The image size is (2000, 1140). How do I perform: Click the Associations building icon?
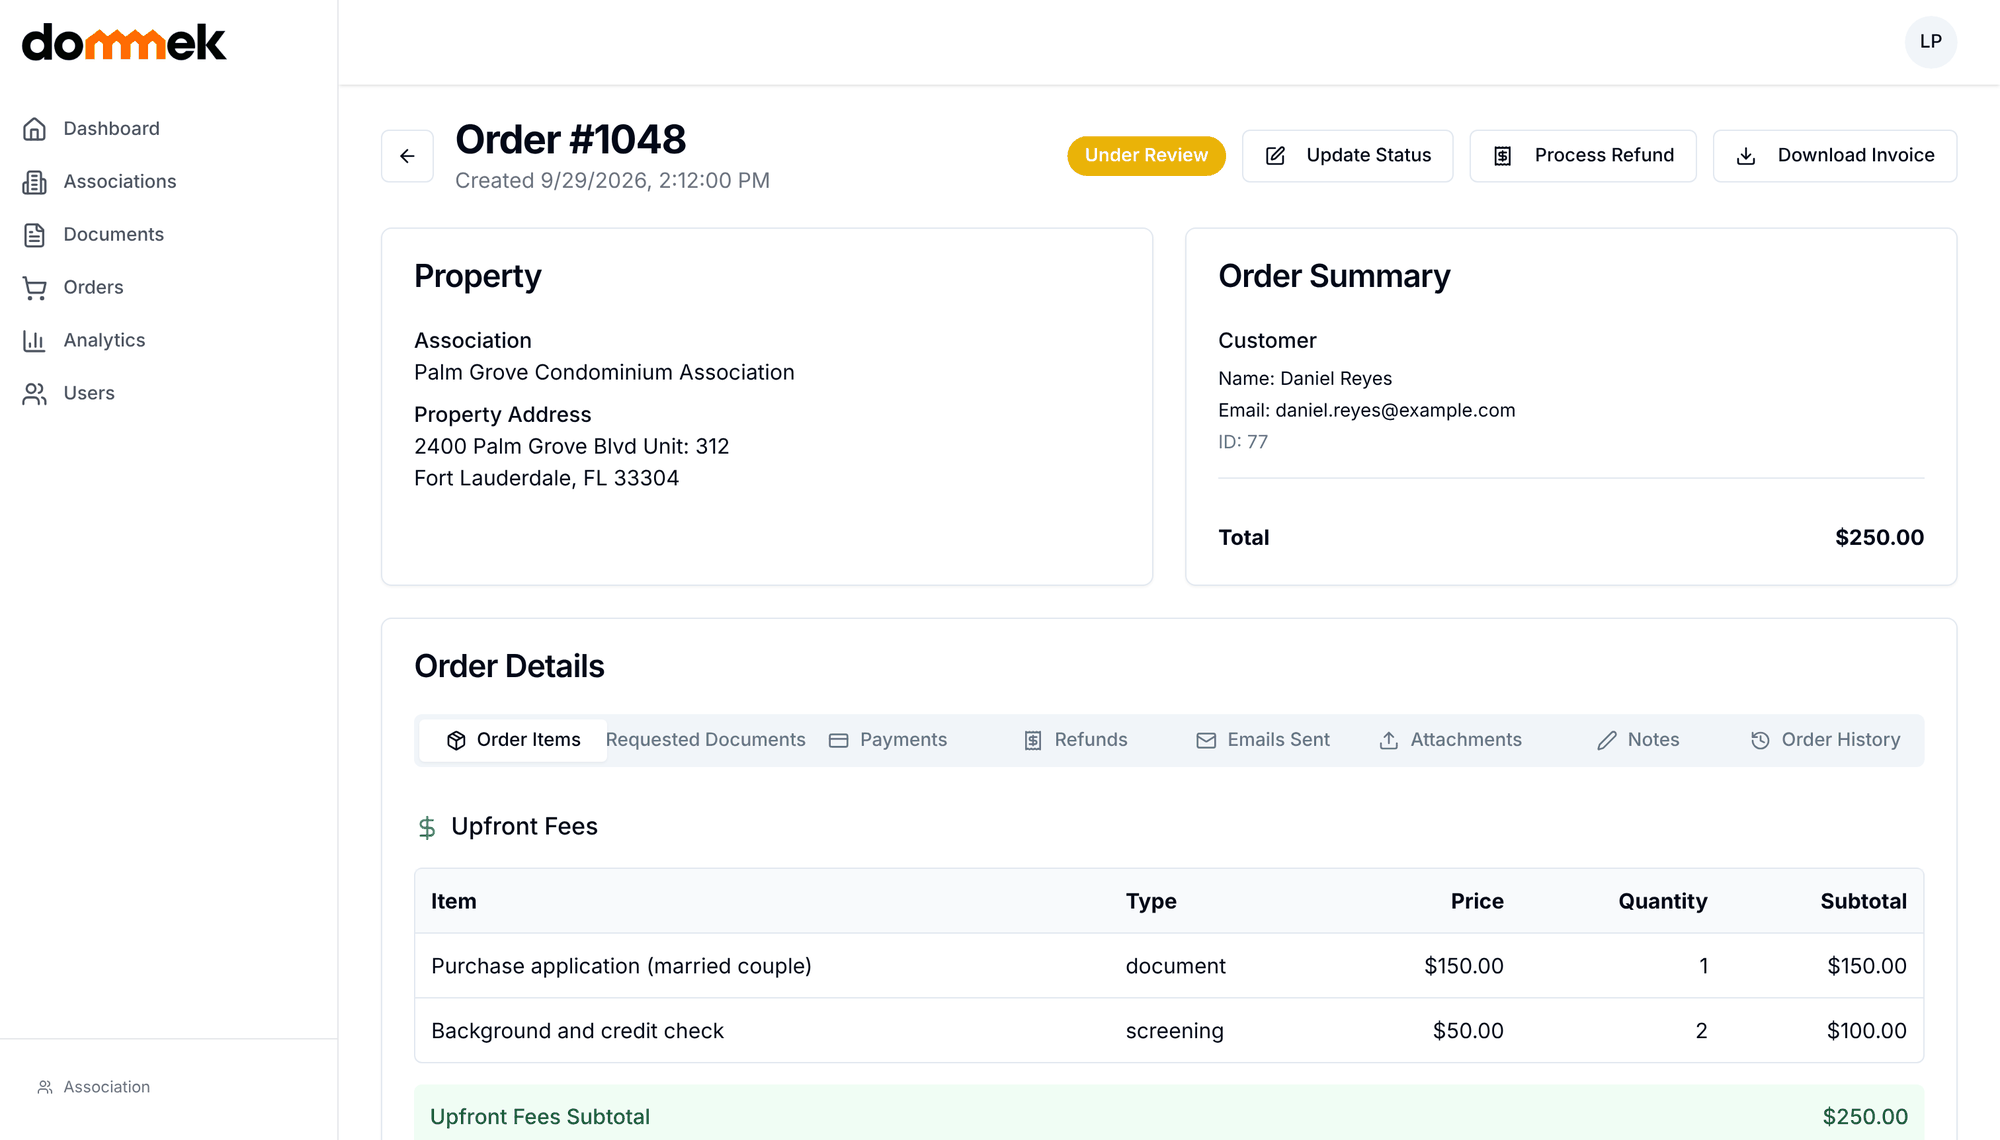click(x=34, y=182)
